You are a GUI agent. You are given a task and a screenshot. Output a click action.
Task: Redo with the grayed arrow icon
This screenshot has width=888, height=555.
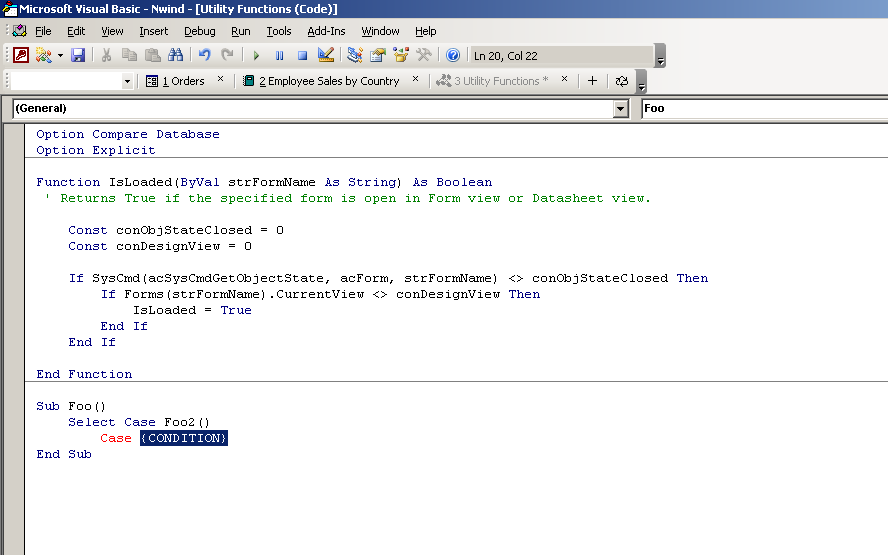pyautogui.click(x=227, y=55)
